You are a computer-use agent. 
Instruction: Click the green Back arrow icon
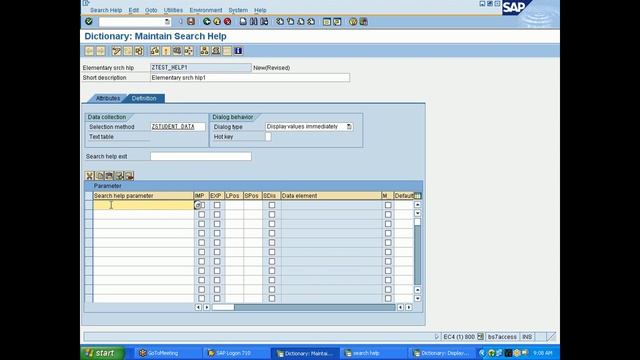coord(207,22)
